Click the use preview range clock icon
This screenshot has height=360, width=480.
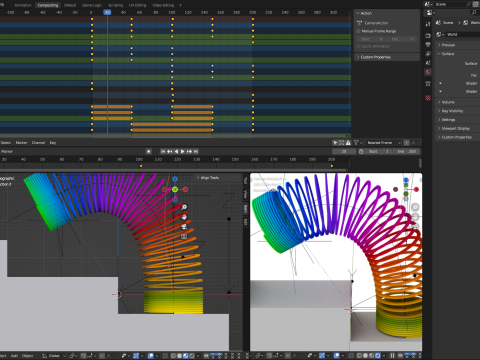click(x=361, y=151)
